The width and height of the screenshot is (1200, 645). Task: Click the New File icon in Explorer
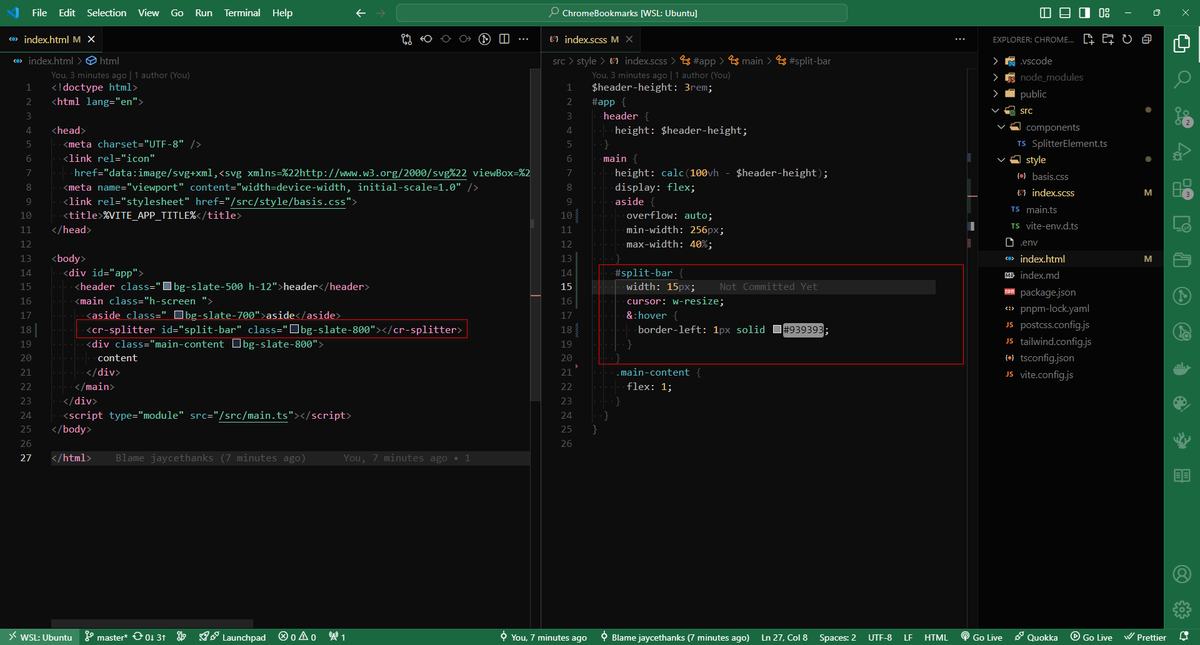tap(1088, 40)
